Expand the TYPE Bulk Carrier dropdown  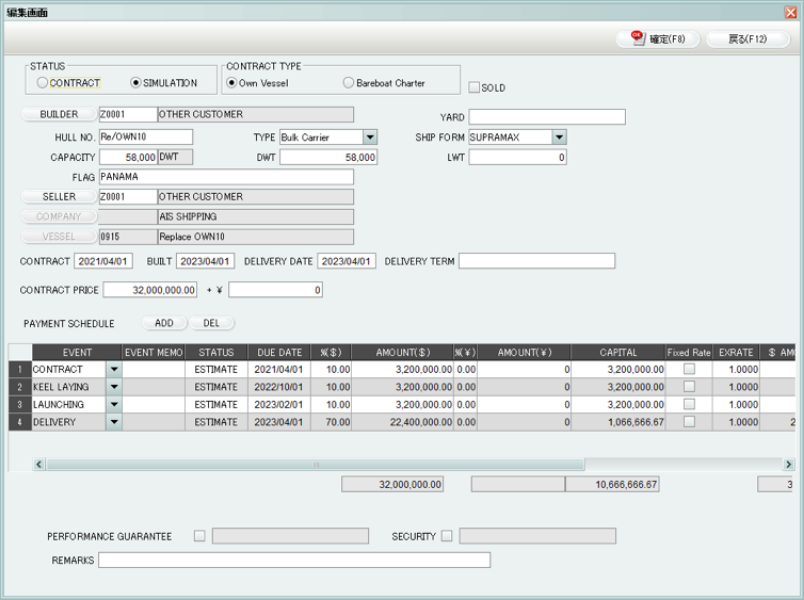point(369,137)
